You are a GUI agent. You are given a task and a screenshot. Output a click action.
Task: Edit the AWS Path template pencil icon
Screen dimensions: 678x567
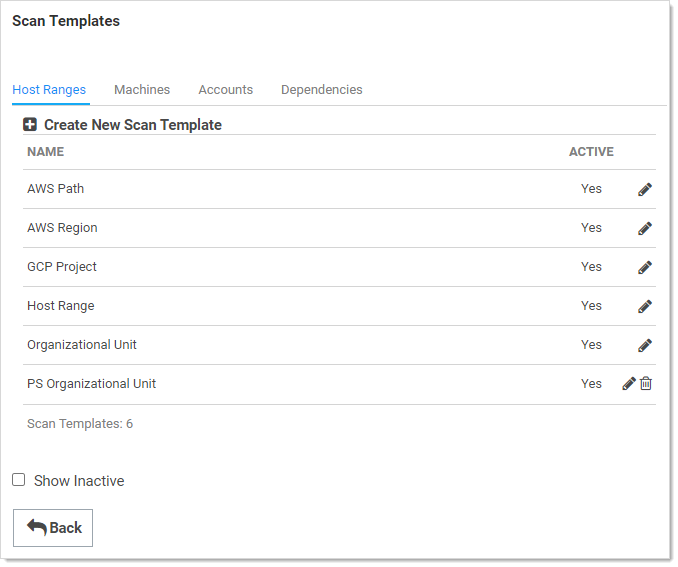click(645, 189)
